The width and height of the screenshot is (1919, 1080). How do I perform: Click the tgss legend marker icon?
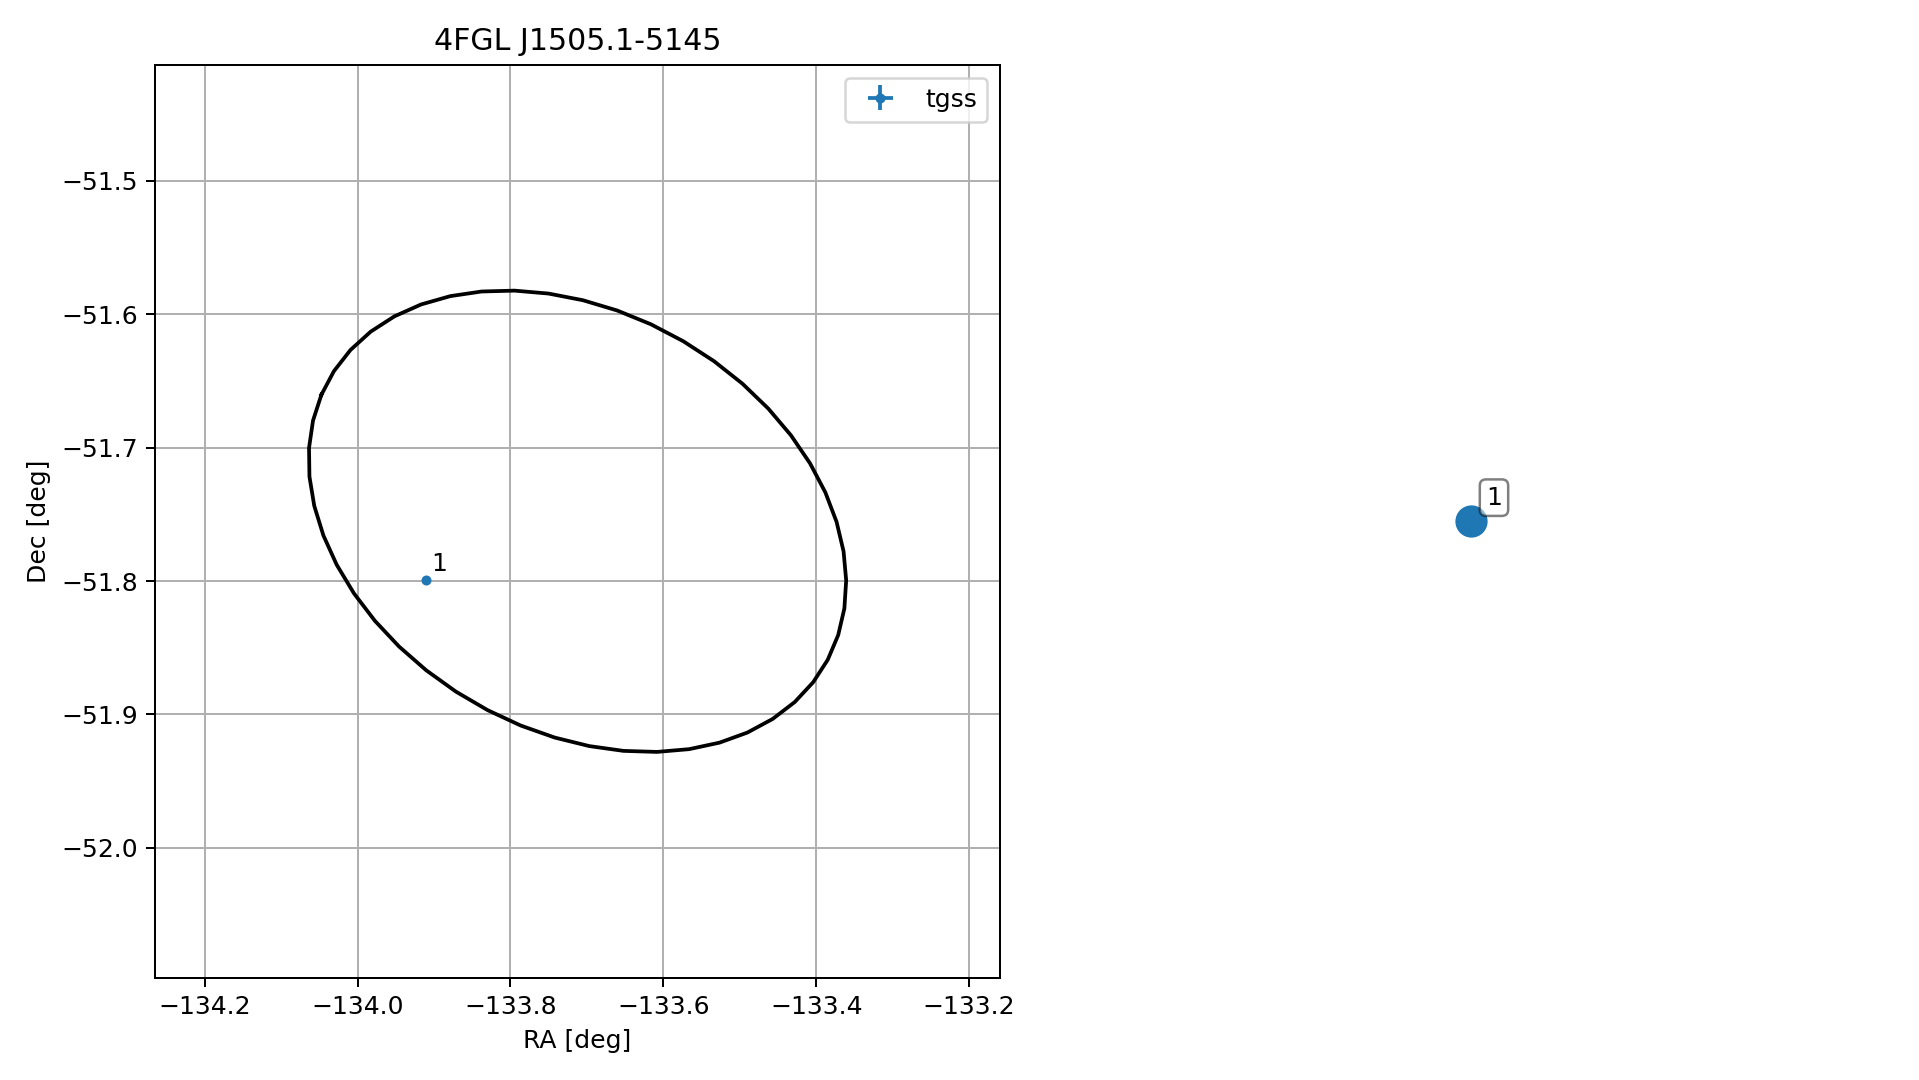pyautogui.click(x=880, y=98)
